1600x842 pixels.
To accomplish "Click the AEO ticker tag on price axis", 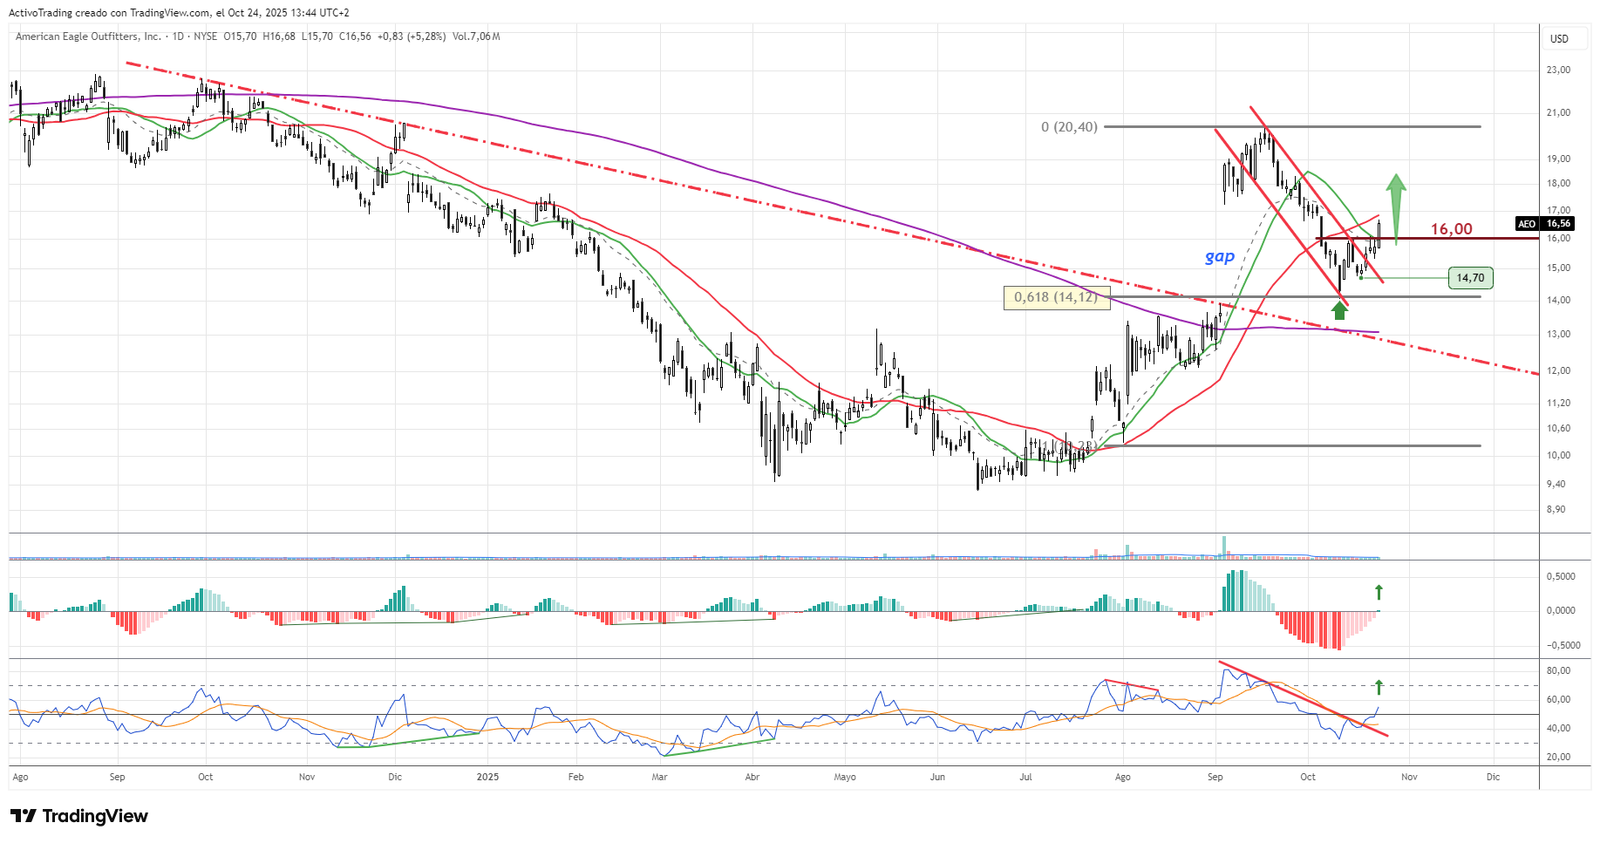I will point(1526,224).
